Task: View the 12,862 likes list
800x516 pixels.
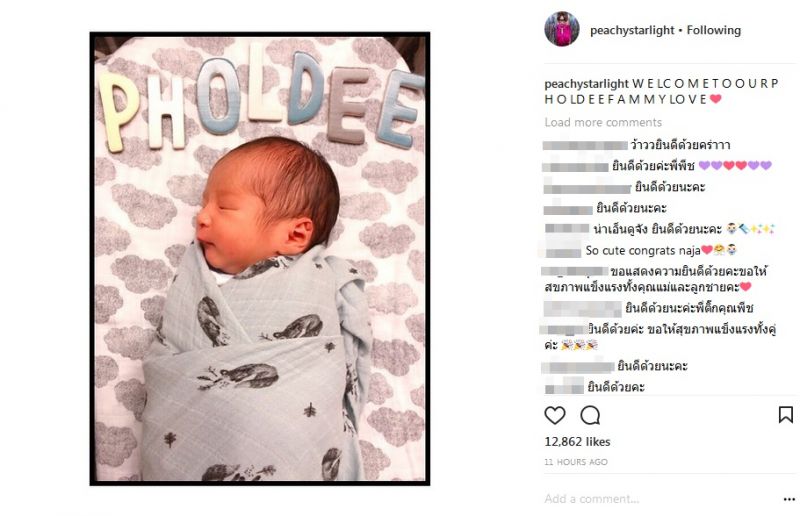Action: click(x=577, y=442)
